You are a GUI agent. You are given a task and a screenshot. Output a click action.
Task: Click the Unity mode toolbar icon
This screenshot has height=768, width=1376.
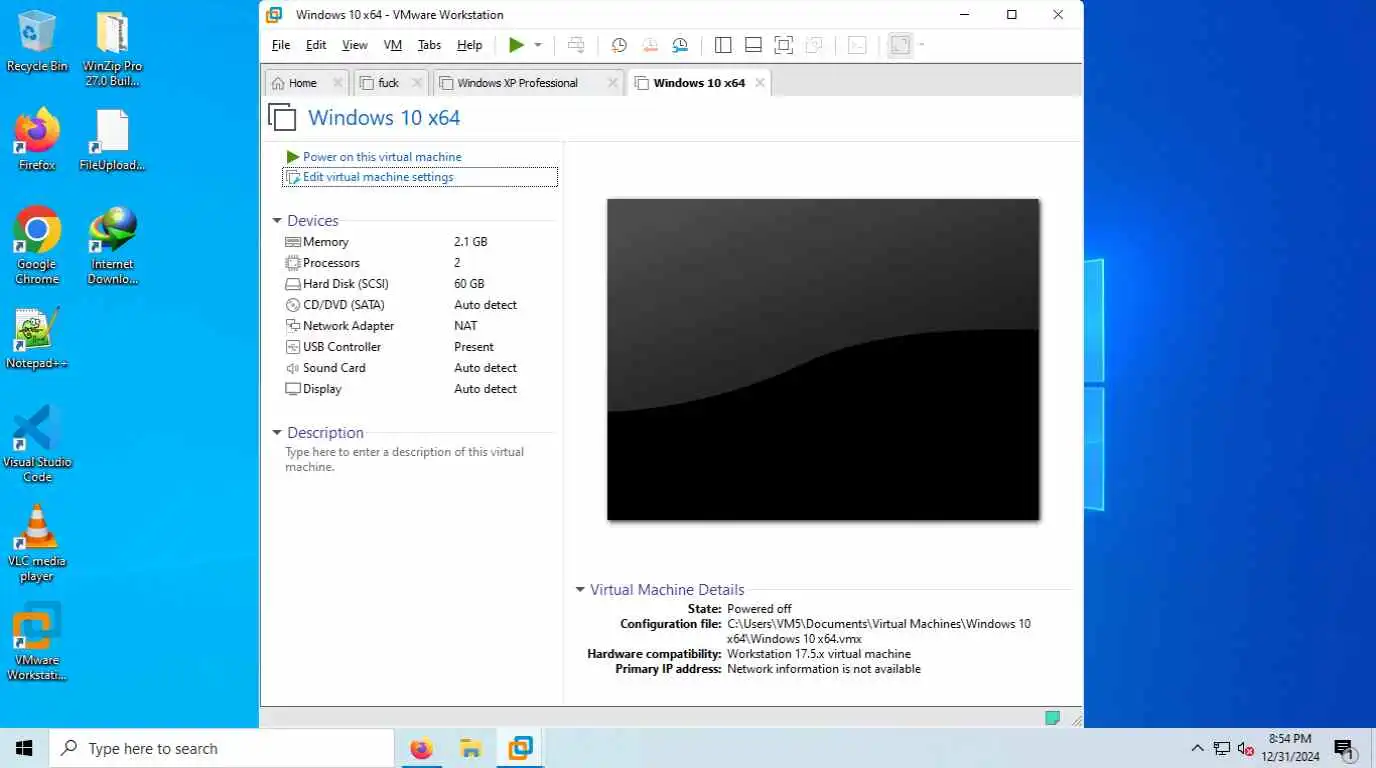tap(814, 45)
